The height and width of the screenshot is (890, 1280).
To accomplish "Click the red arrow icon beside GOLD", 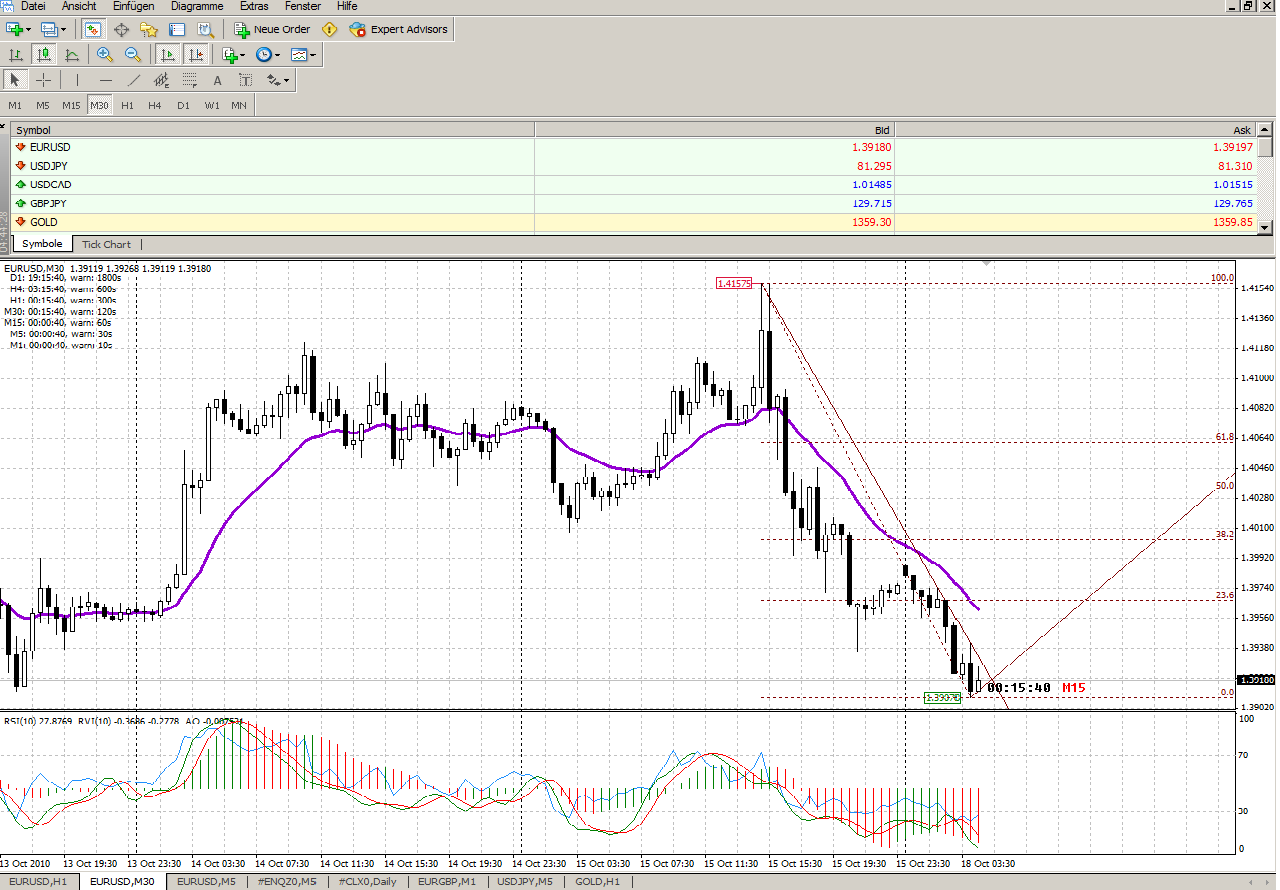I will click(21, 222).
